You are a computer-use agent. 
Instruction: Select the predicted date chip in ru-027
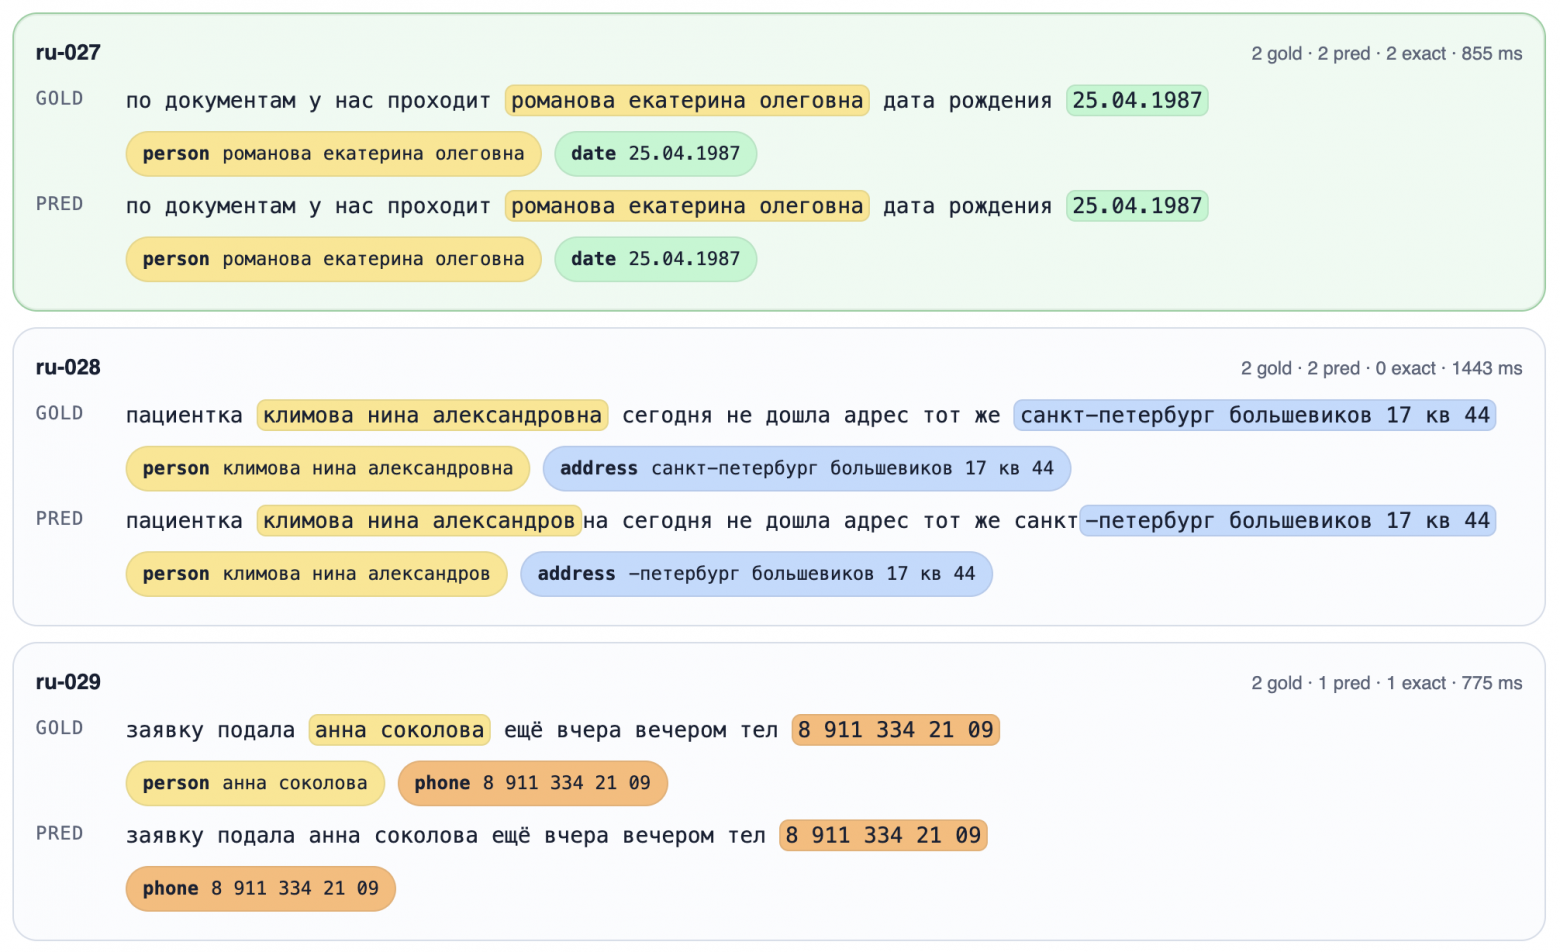click(655, 259)
